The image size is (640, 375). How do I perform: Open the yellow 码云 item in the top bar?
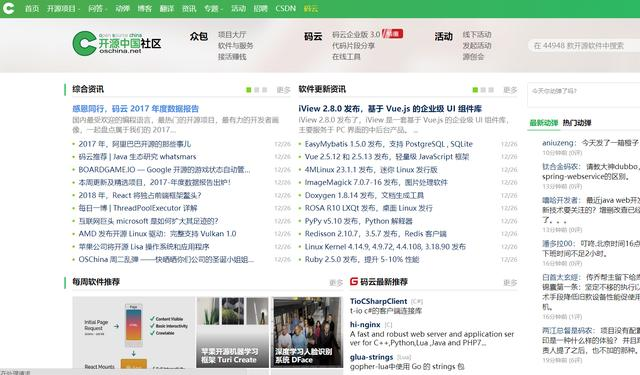pos(311,8)
